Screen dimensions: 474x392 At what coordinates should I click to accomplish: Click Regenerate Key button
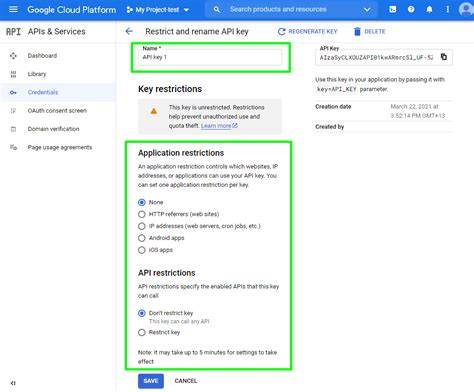point(307,31)
